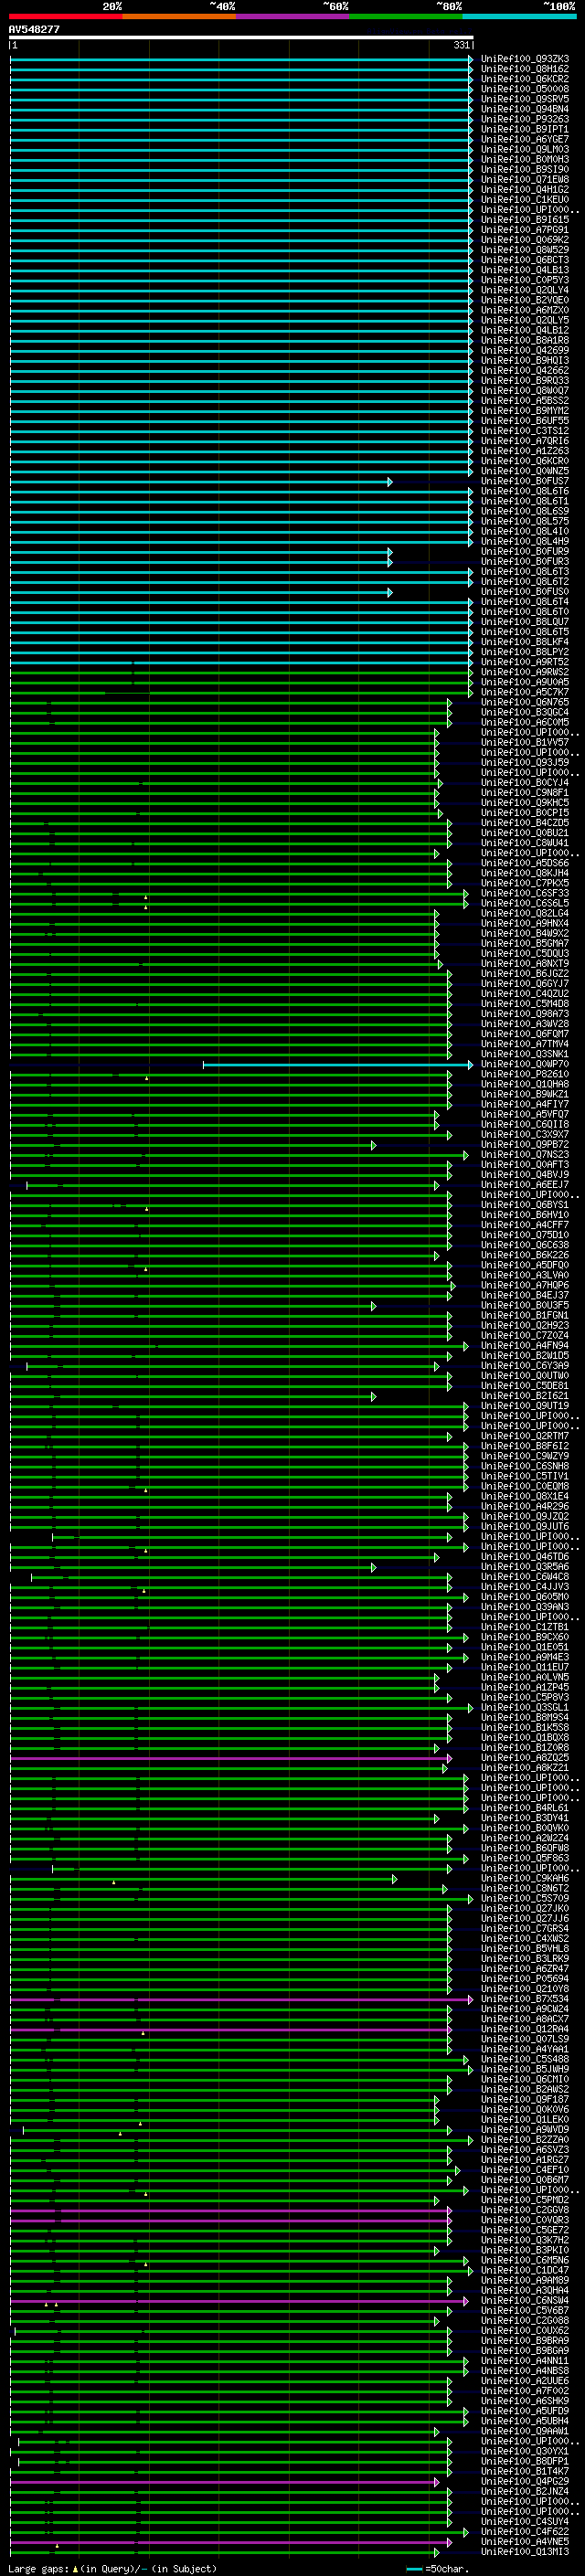585x2576 pixels.
Task: Select the UniRef100_Q8W529 label
Action: coord(525,250)
